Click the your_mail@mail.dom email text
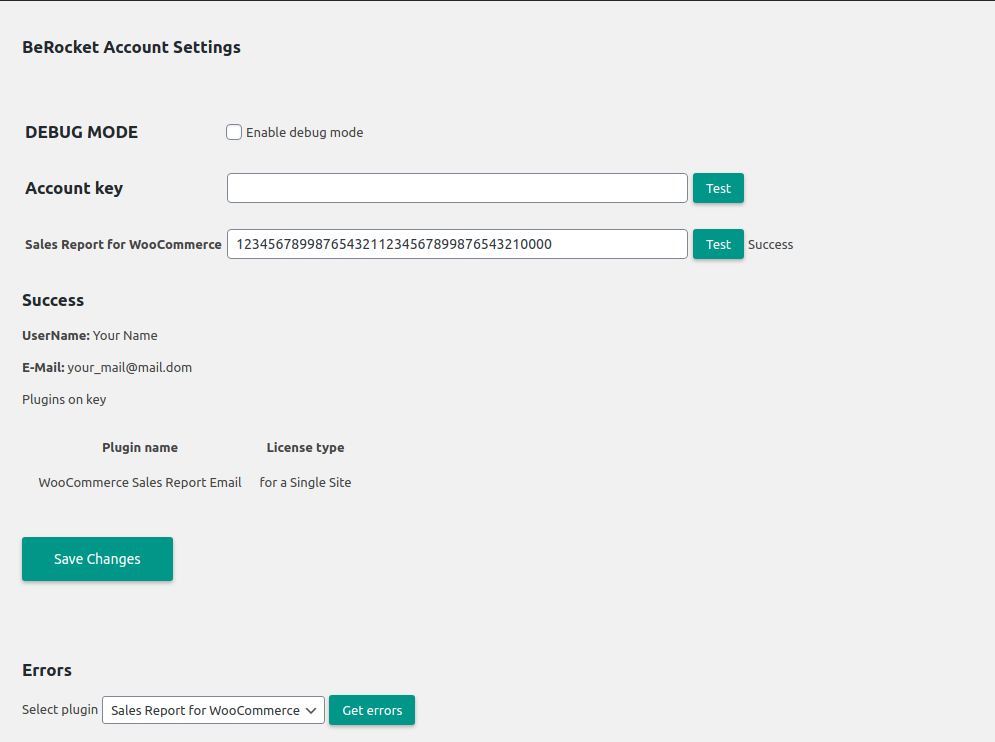Image resolution: width=995 pixels, height=742 pixels. tap(129, 367)
